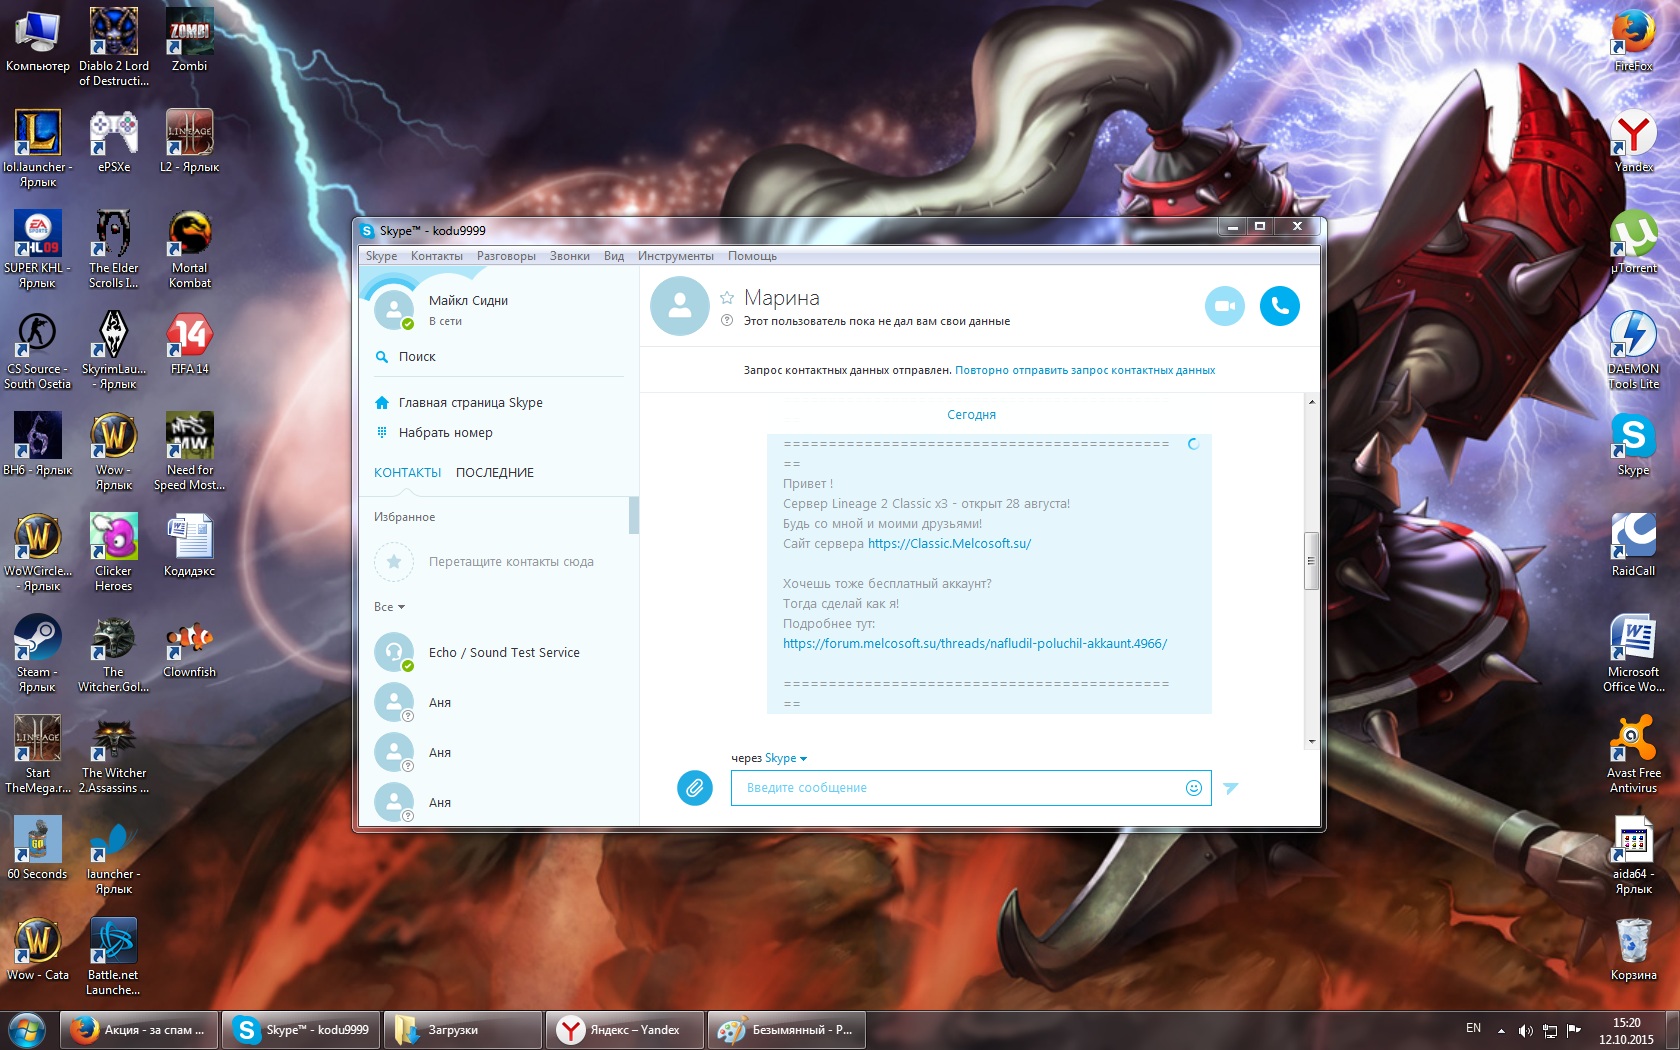Open Avast Free Antivirus desktop icon
Screen dimensions: 1680x1050
tap(1634, 754)
